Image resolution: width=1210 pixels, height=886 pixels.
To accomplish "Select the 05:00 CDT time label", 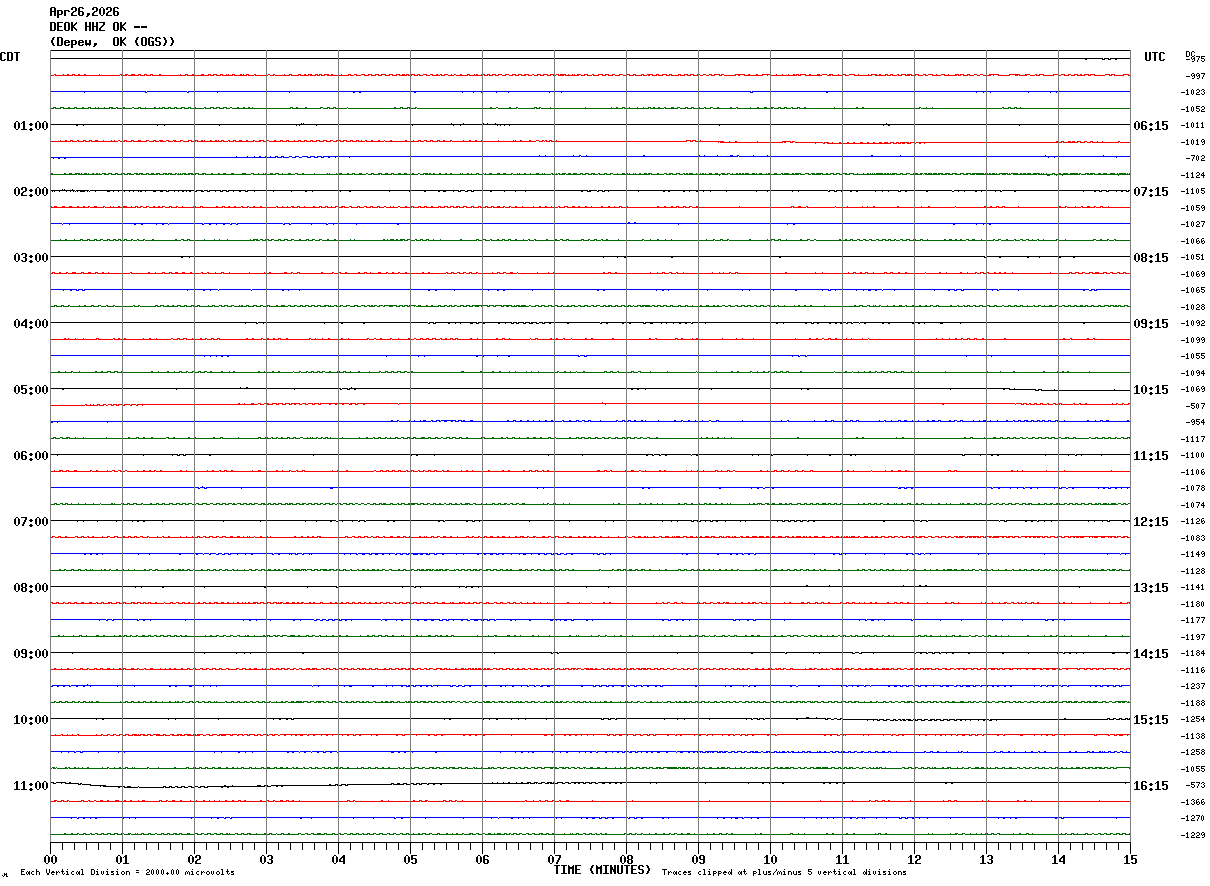I will click(31, 390).
